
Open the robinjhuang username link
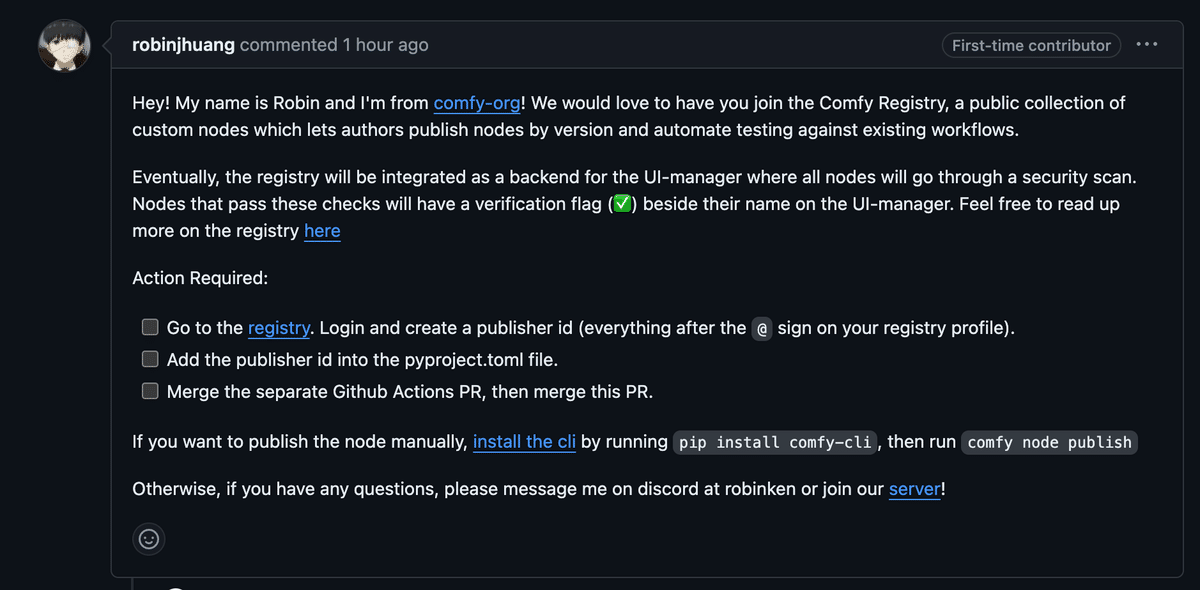pyautogui.click(x=184, y=45)
